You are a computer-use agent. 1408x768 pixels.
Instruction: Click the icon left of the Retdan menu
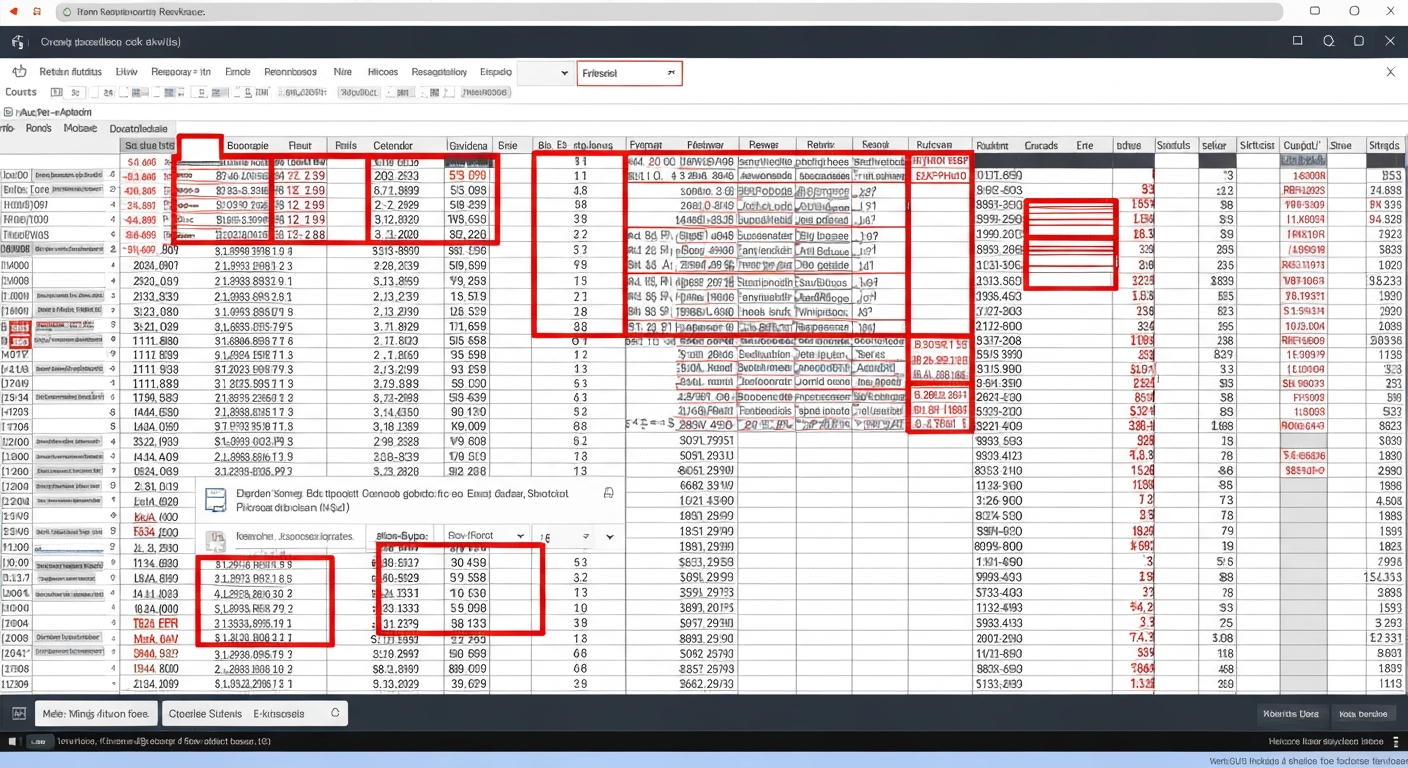pyautogui.click(x=19, y=72)
